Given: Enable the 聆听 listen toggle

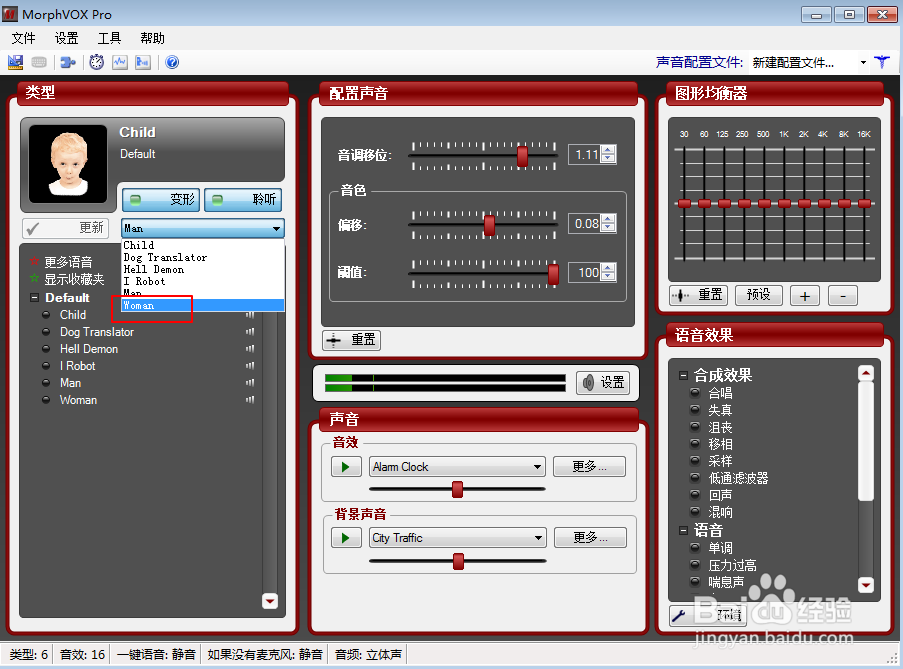Looking at the screenshot, I should point(243,200).
